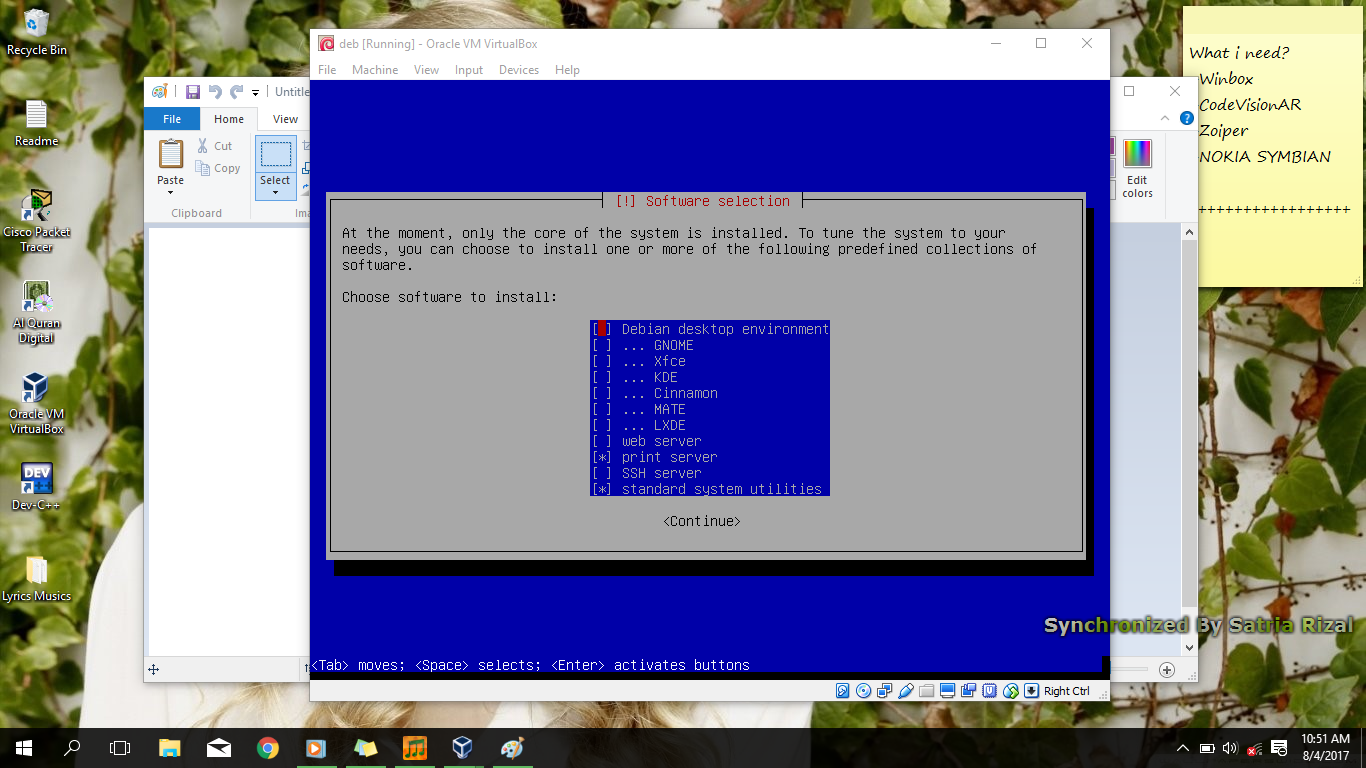
Task: Select the Al Quran Digital desktop icon
Action: click(36, 313)
